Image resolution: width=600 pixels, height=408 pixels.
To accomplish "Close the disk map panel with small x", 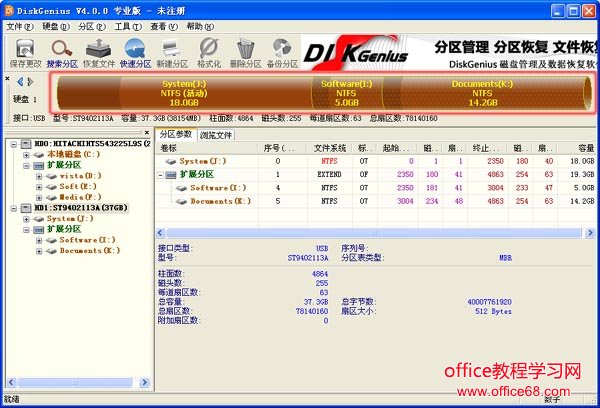I will [7, 78].
